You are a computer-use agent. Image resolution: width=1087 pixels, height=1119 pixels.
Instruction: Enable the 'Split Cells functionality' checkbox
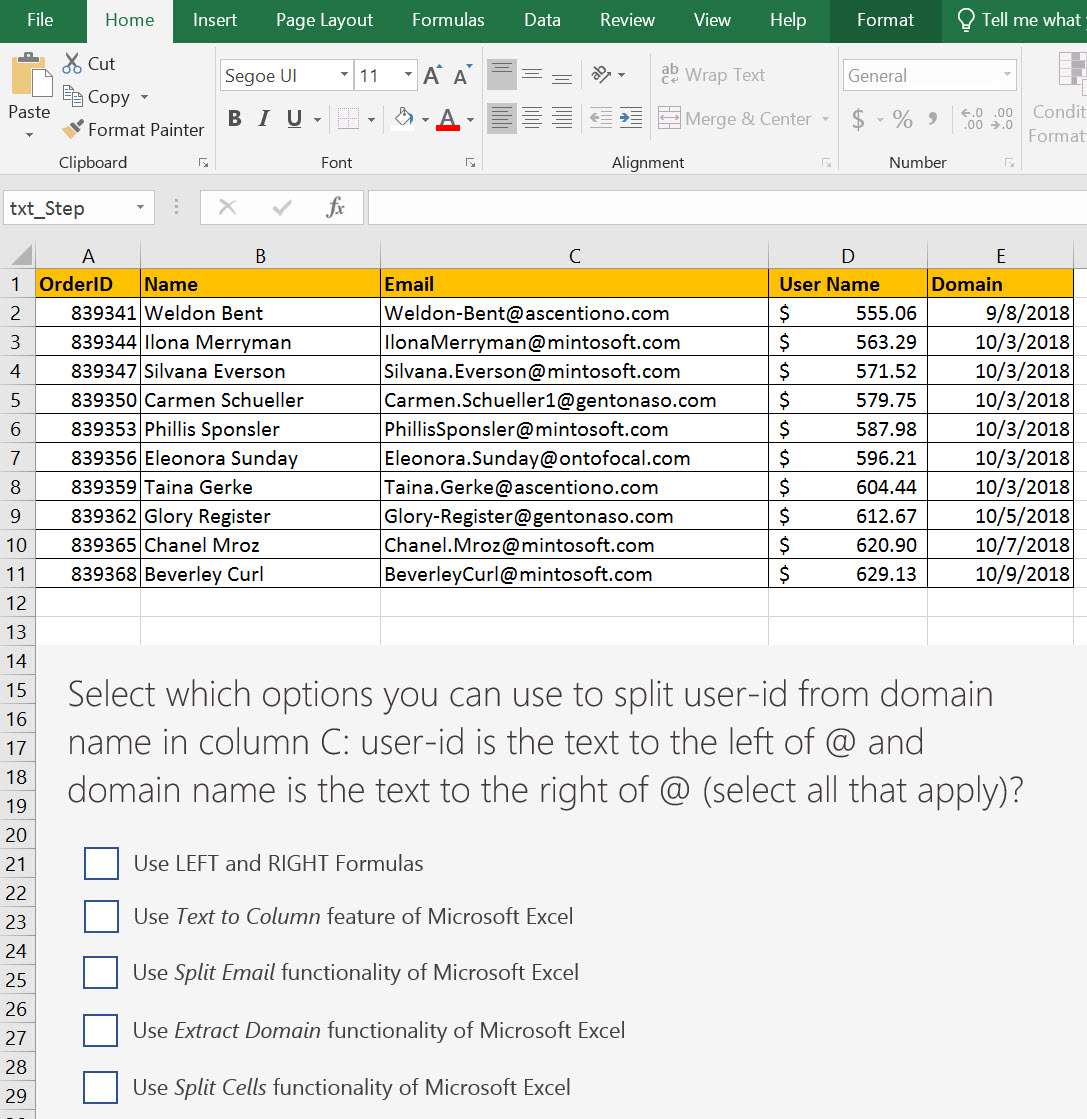coord(100,1088)
